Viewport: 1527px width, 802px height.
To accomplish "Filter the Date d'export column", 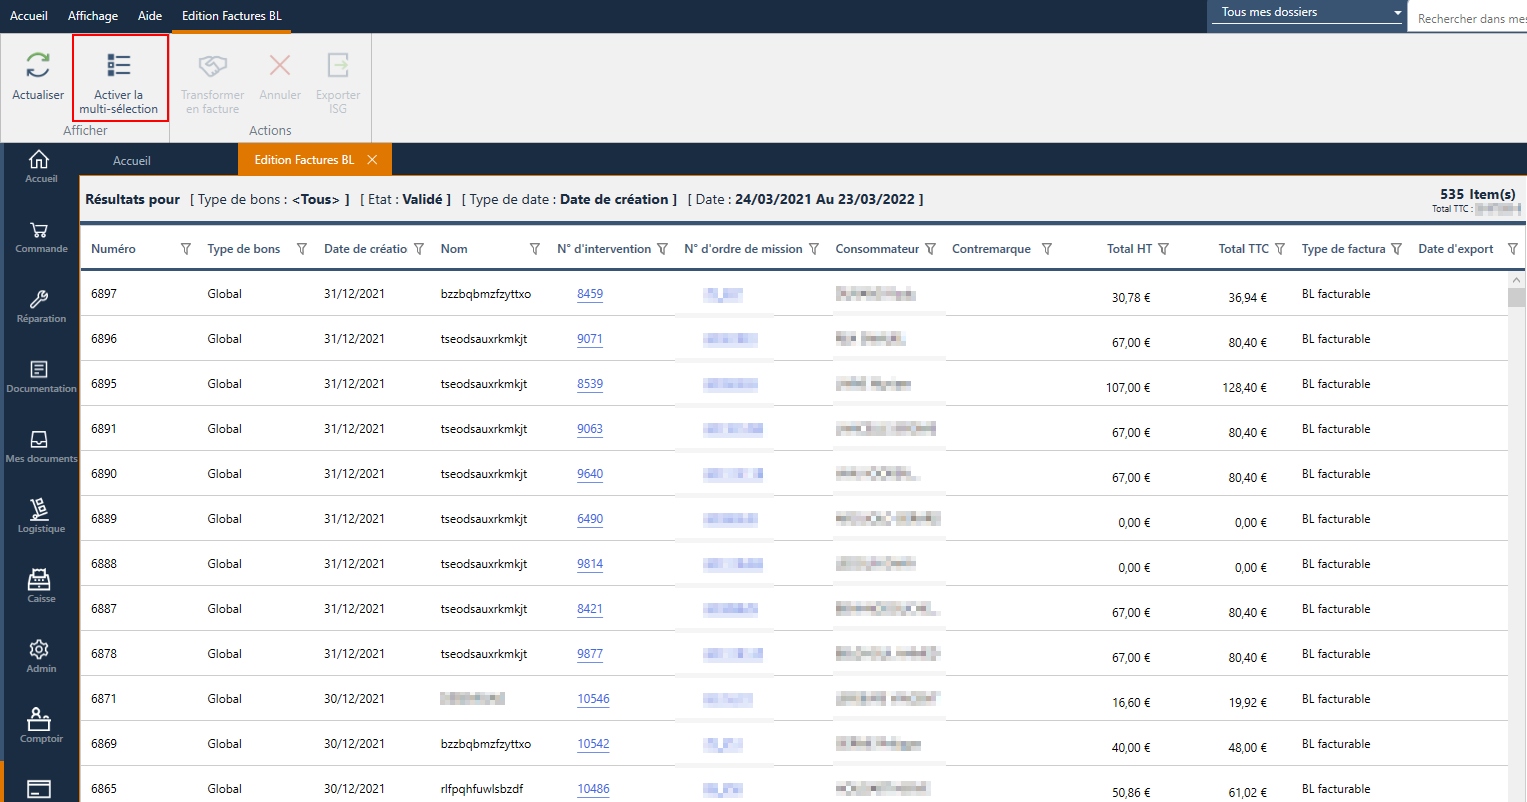I will point(1513,249).
